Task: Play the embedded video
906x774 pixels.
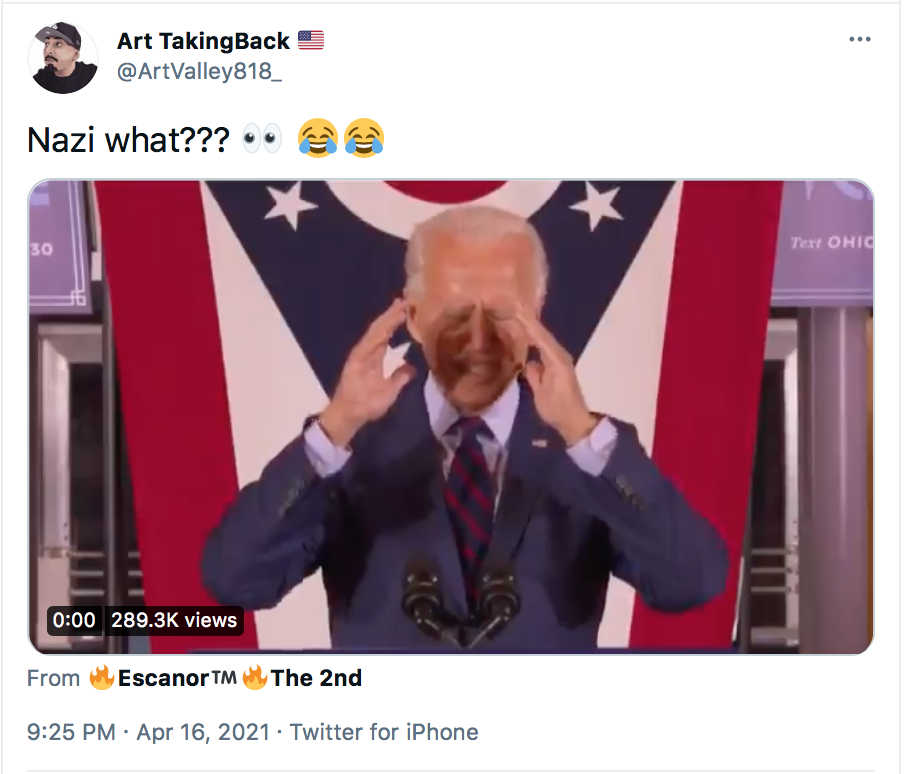Action: coord(451,417)
